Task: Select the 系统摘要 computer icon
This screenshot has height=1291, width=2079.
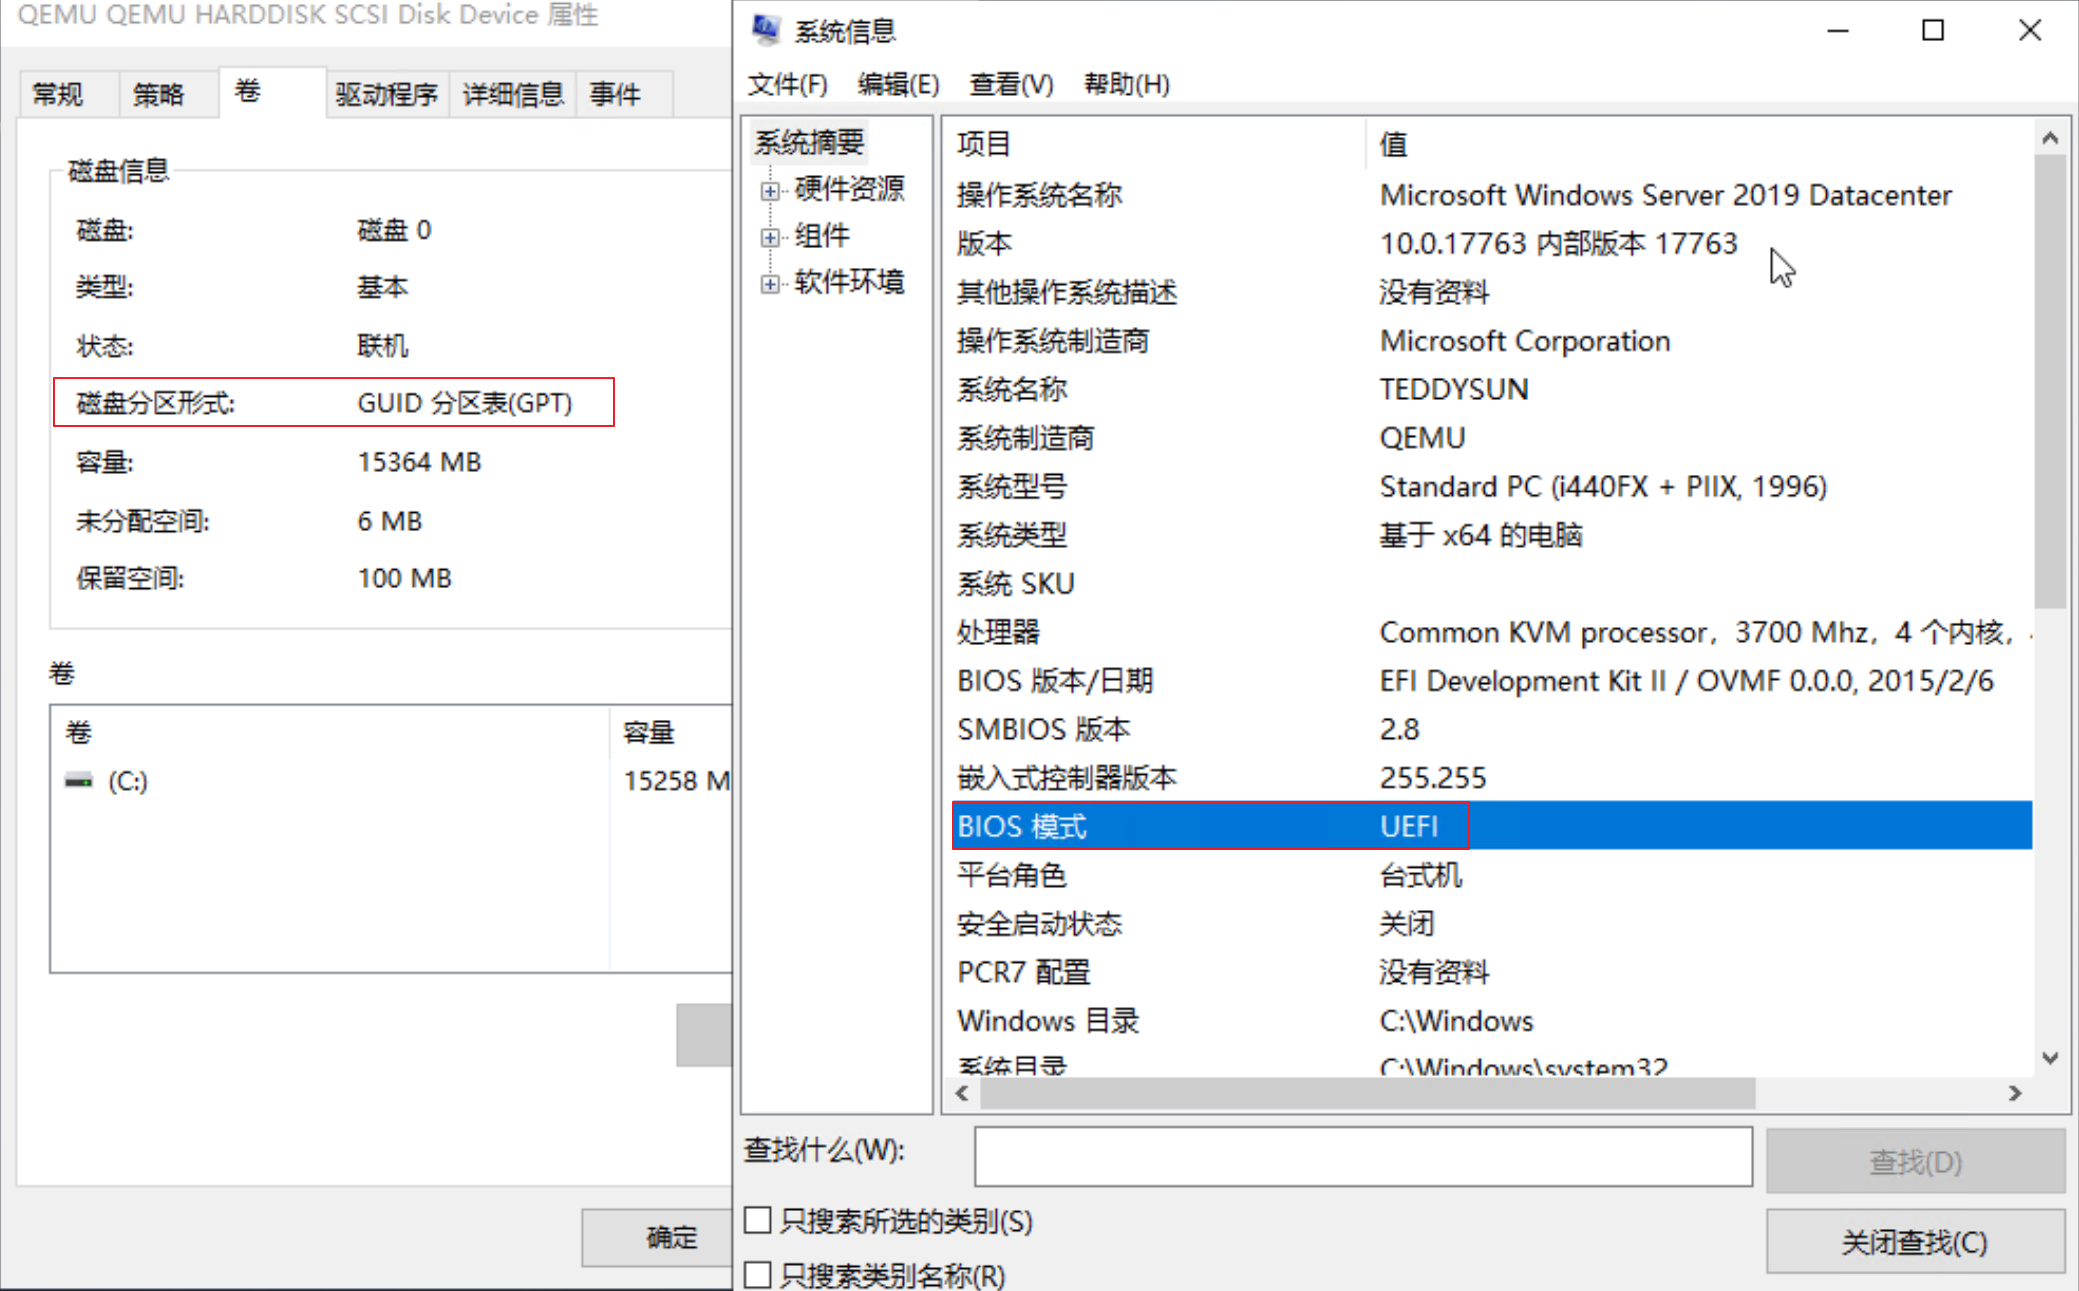Action: pyautogui.click(x=808, y=142)
